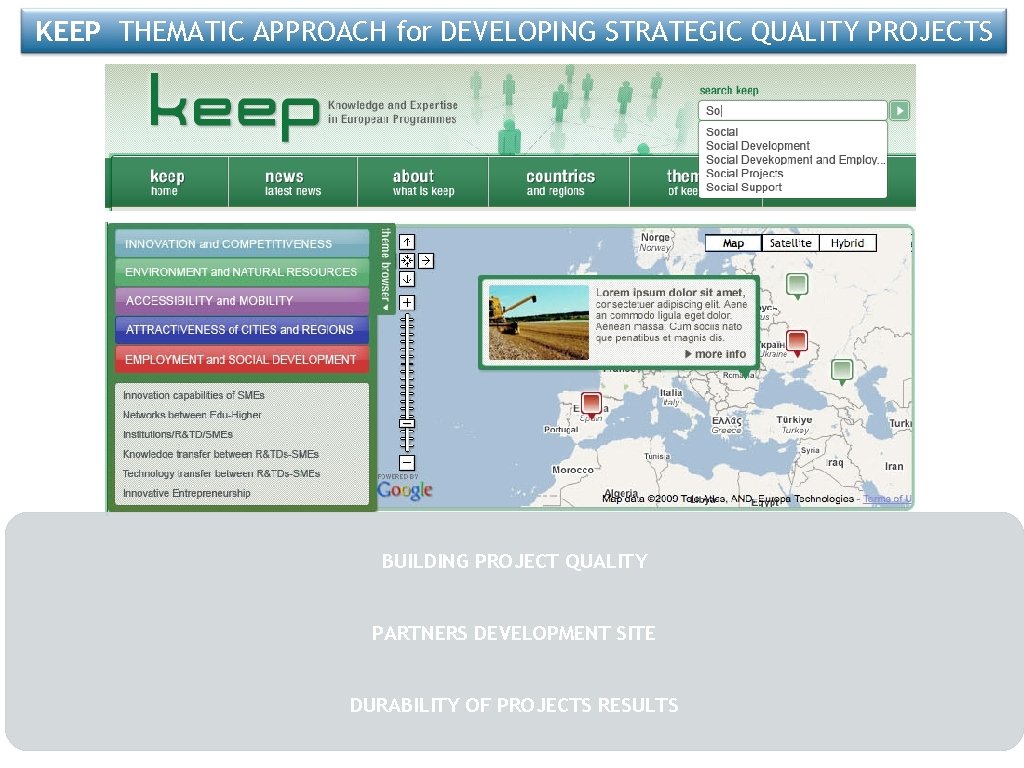Click the green search go arrow button
Image resolution: width=1024 pixels, height=768 pixels.
point(899,110)
